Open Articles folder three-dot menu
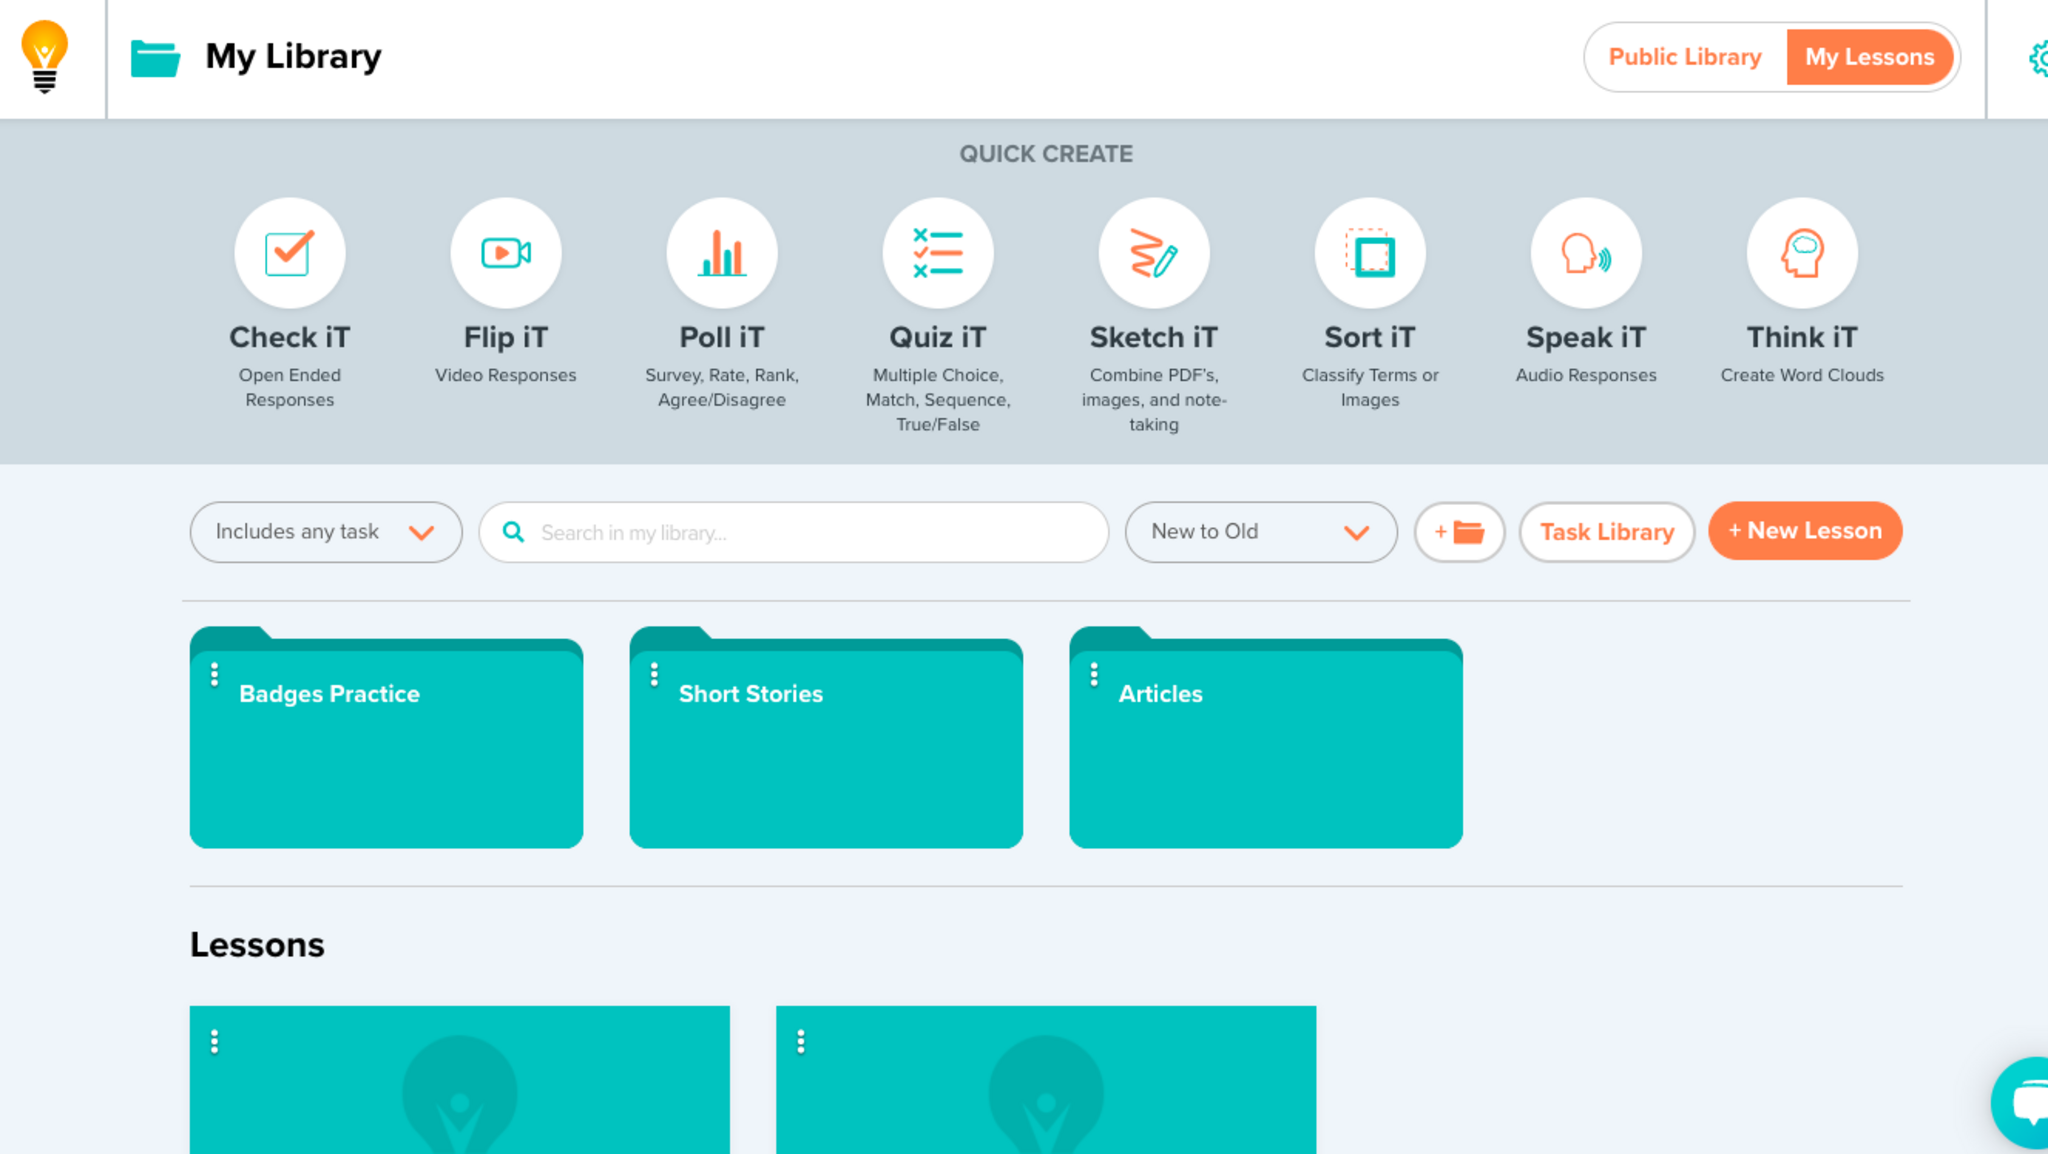The width and height of the screenshot is (2048, 1154). coord(1094,675)
